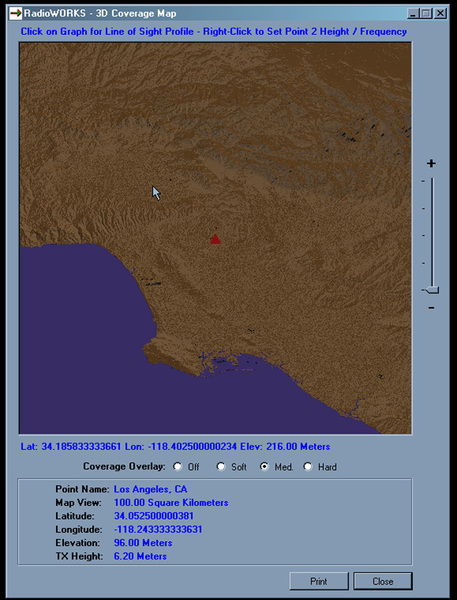Click the minus sign below zoom slider
457x600 pixels.
point(431,308)
